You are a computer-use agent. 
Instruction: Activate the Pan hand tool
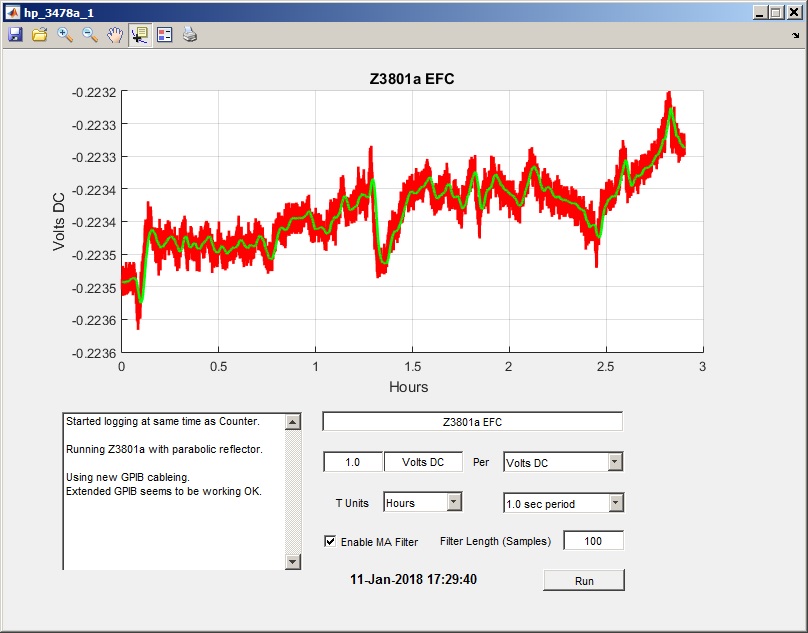click(115, 35)
